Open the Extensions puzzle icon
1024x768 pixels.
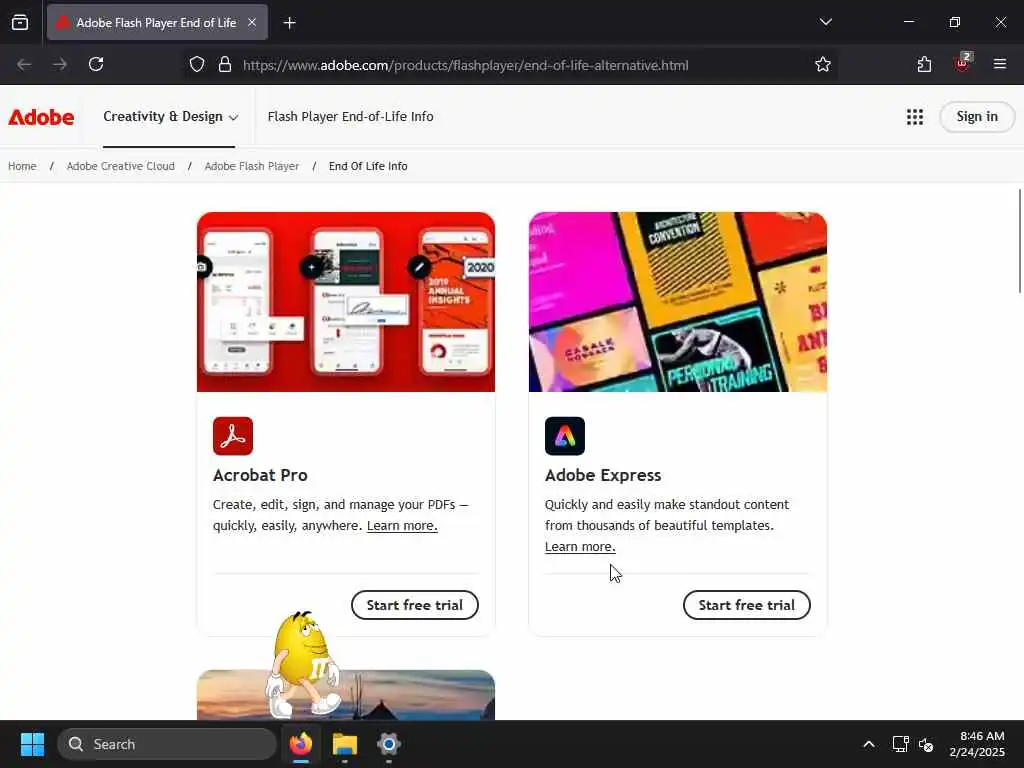coord(924,64)
